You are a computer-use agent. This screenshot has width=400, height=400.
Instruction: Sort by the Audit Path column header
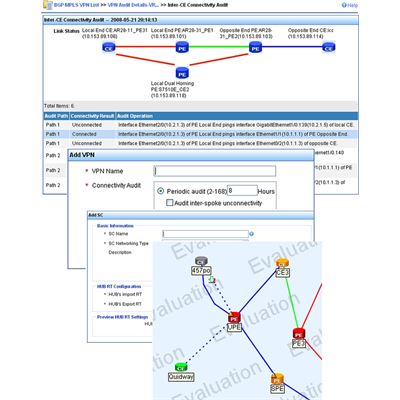(x=56, y=116)
